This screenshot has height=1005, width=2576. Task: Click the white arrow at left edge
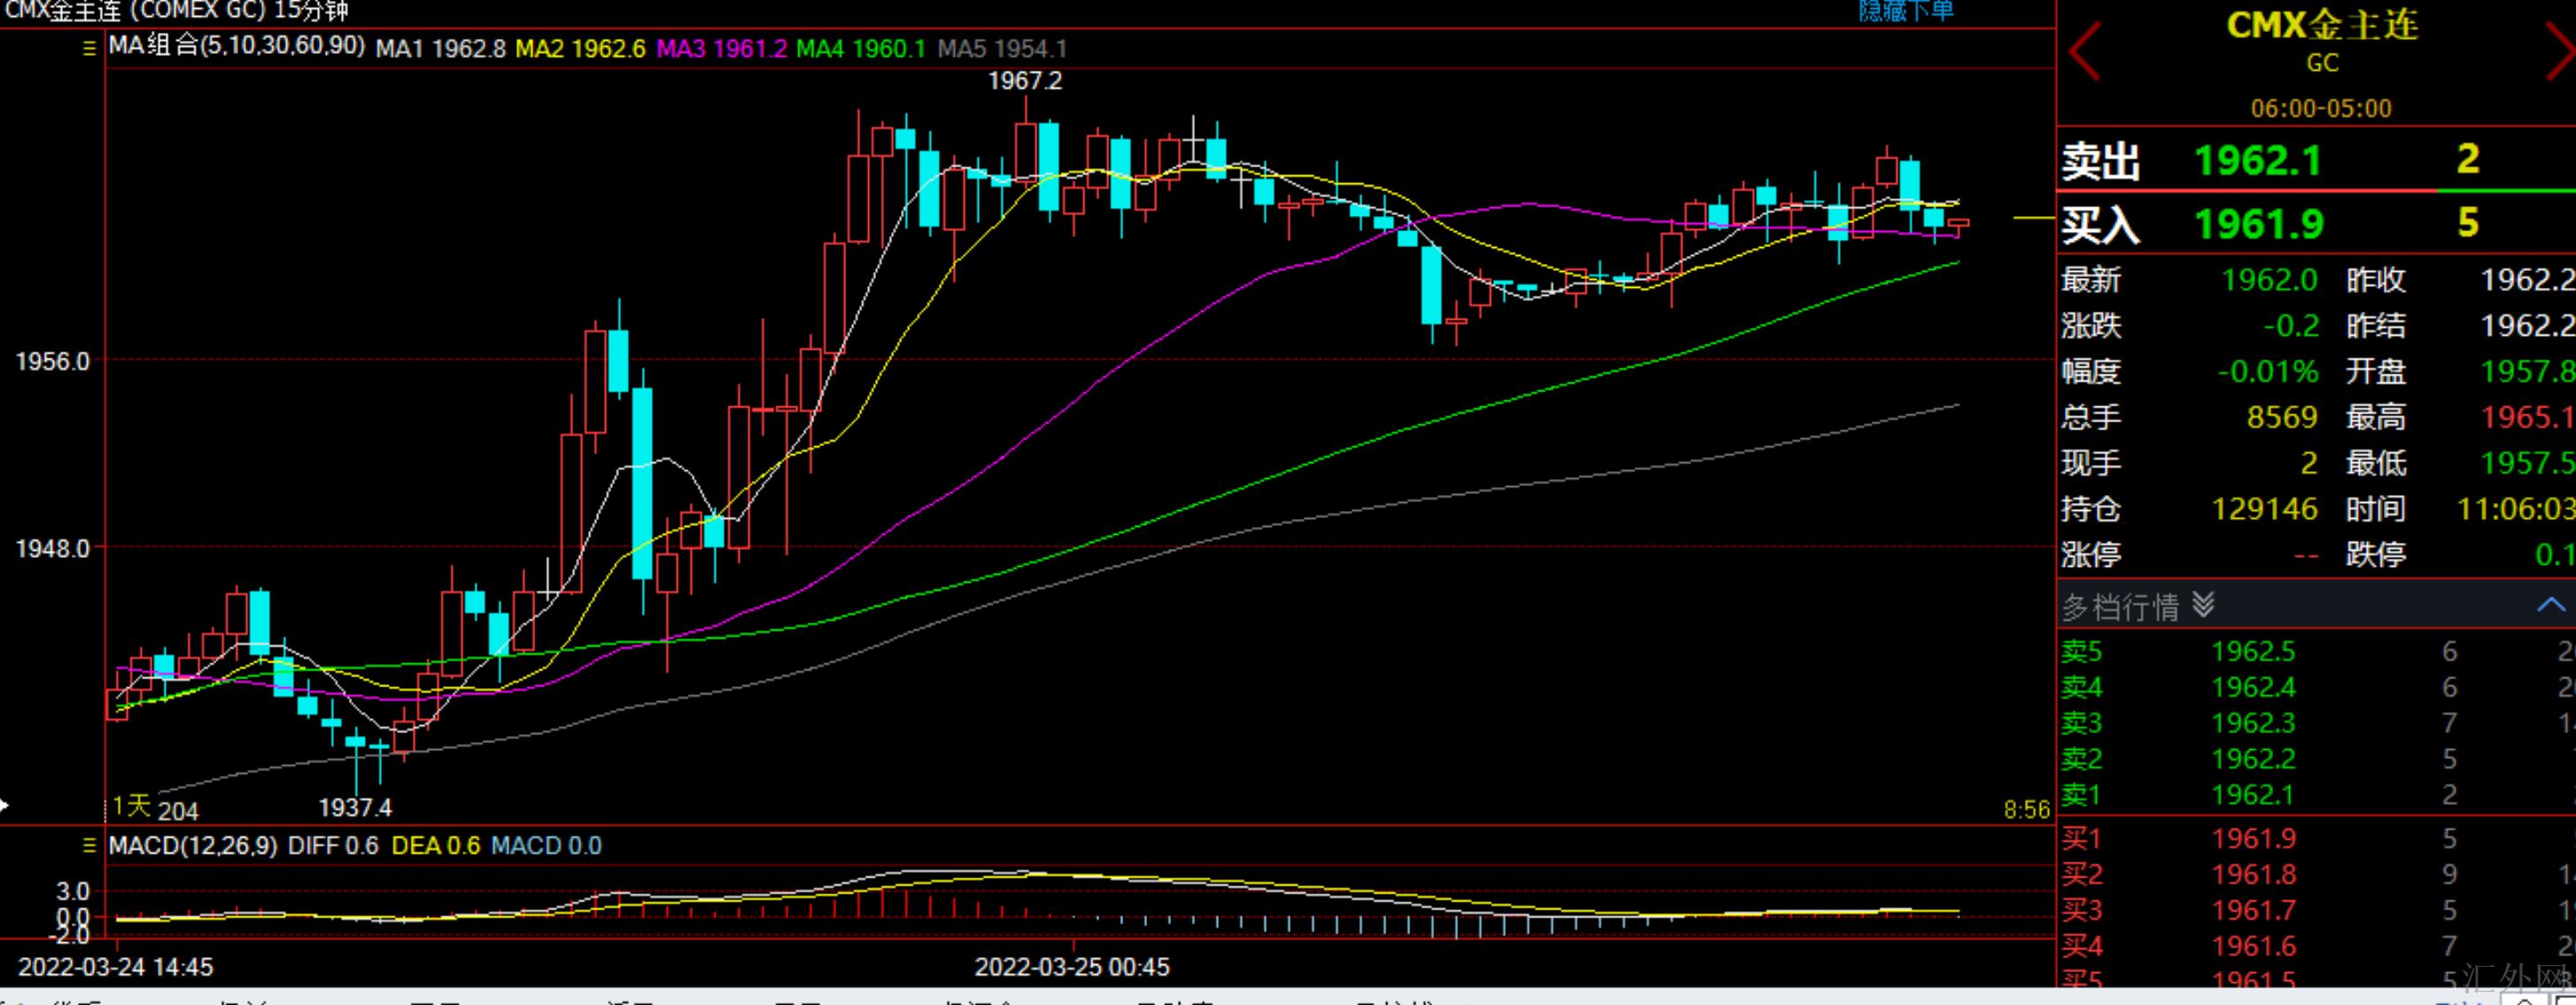[x=5, y=805]
